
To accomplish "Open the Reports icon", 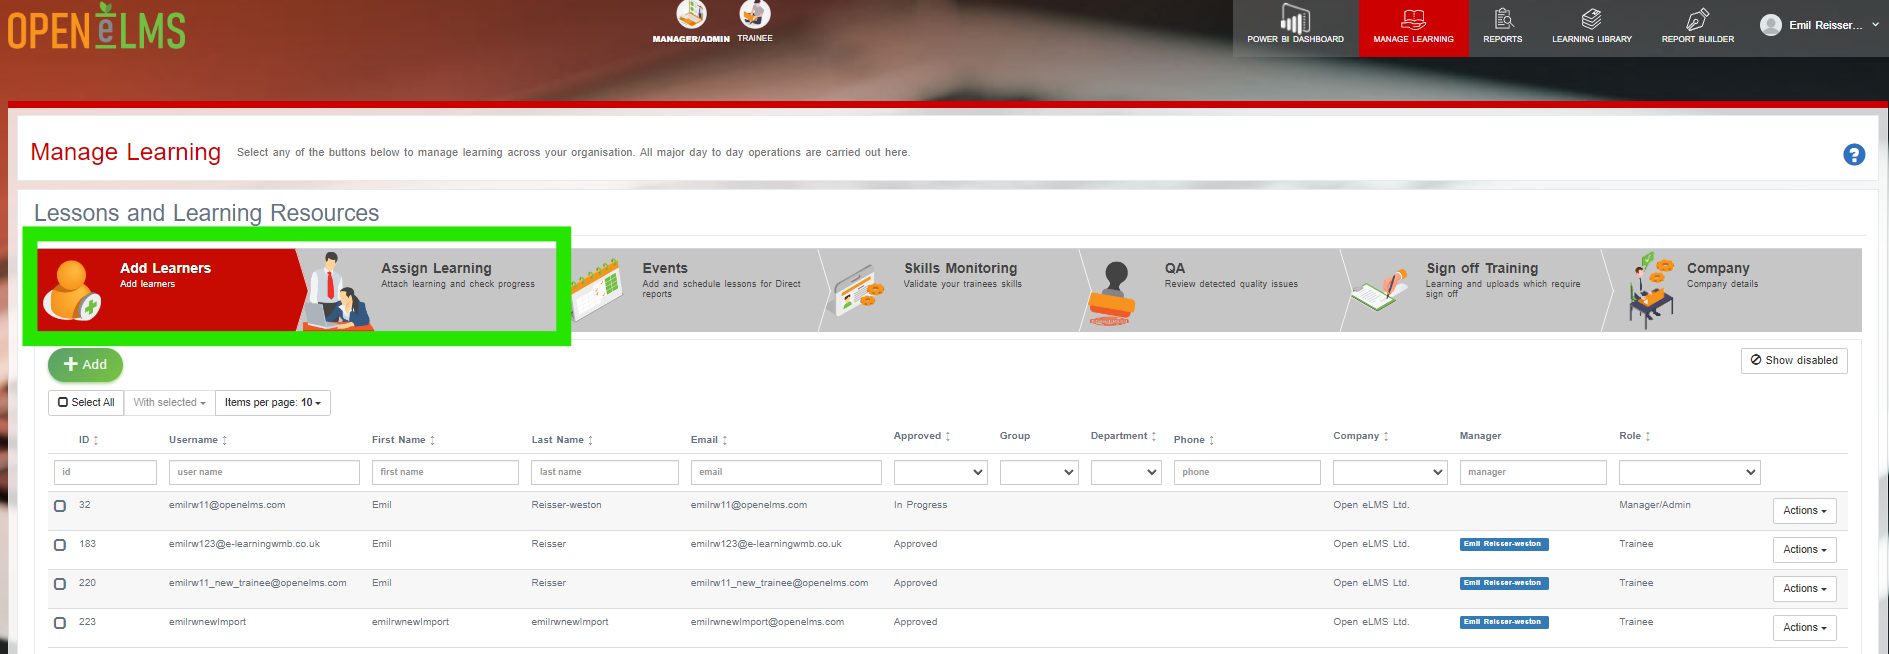I will (1503, 19).
